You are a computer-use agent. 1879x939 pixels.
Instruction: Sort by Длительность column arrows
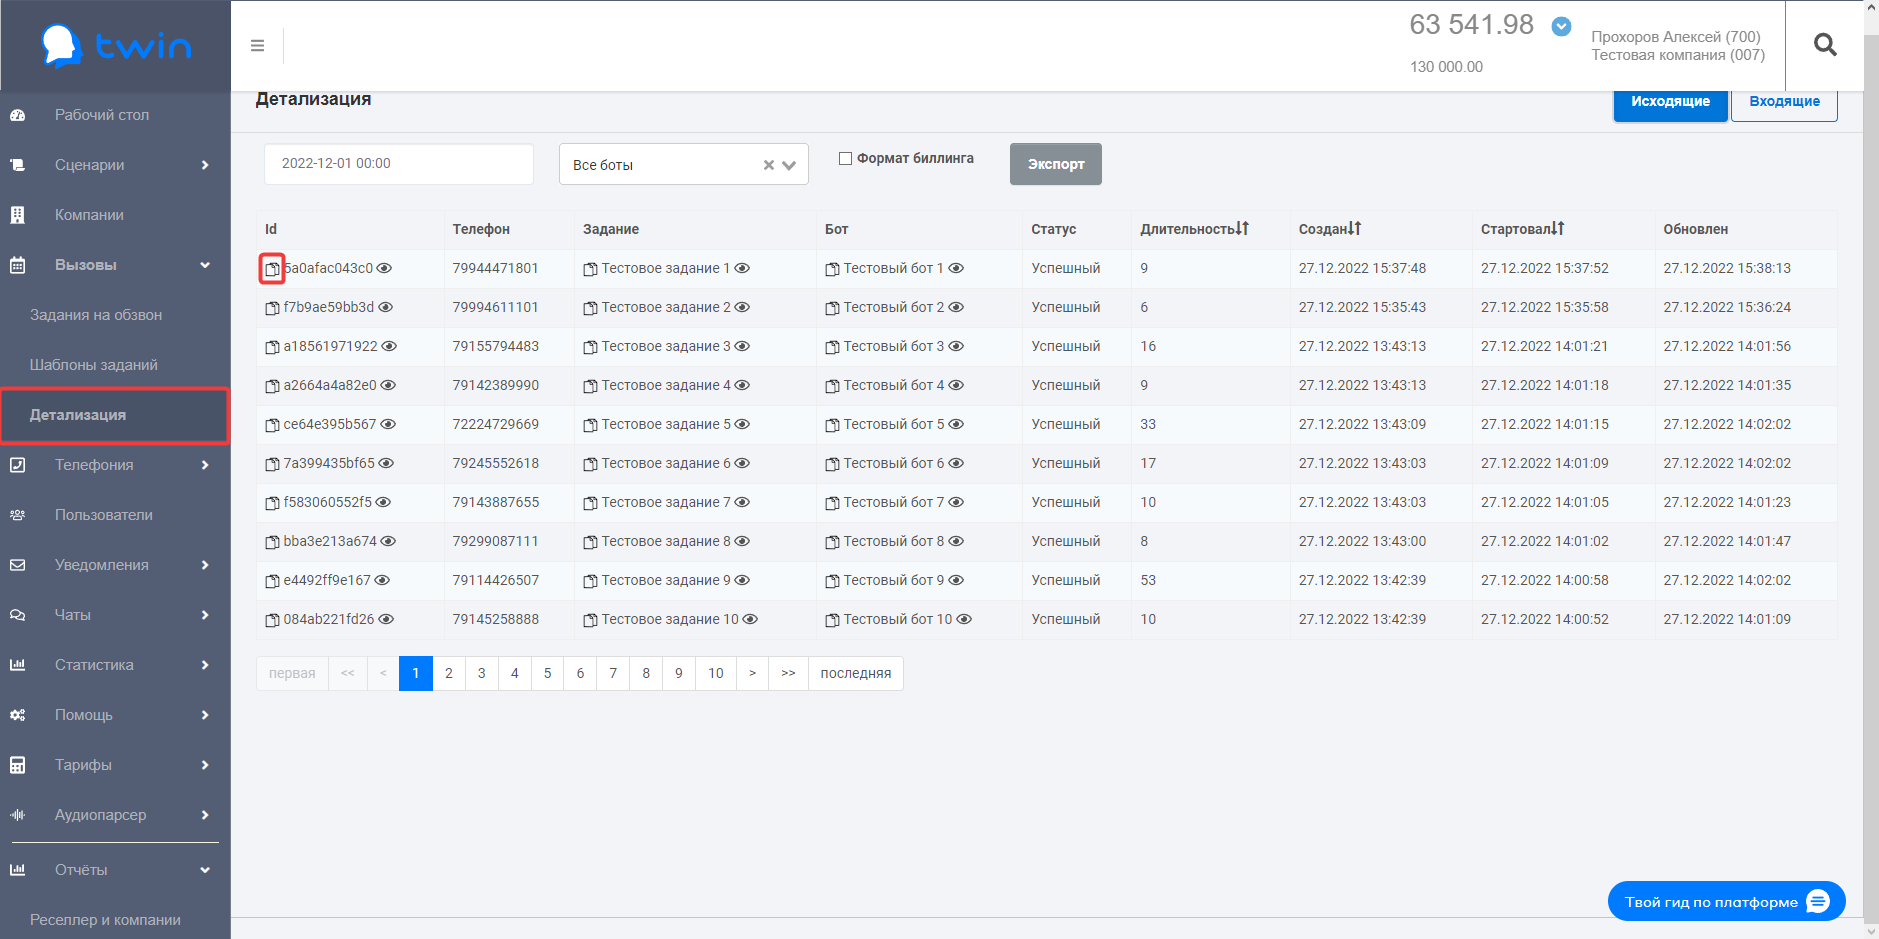(1242, 229)
